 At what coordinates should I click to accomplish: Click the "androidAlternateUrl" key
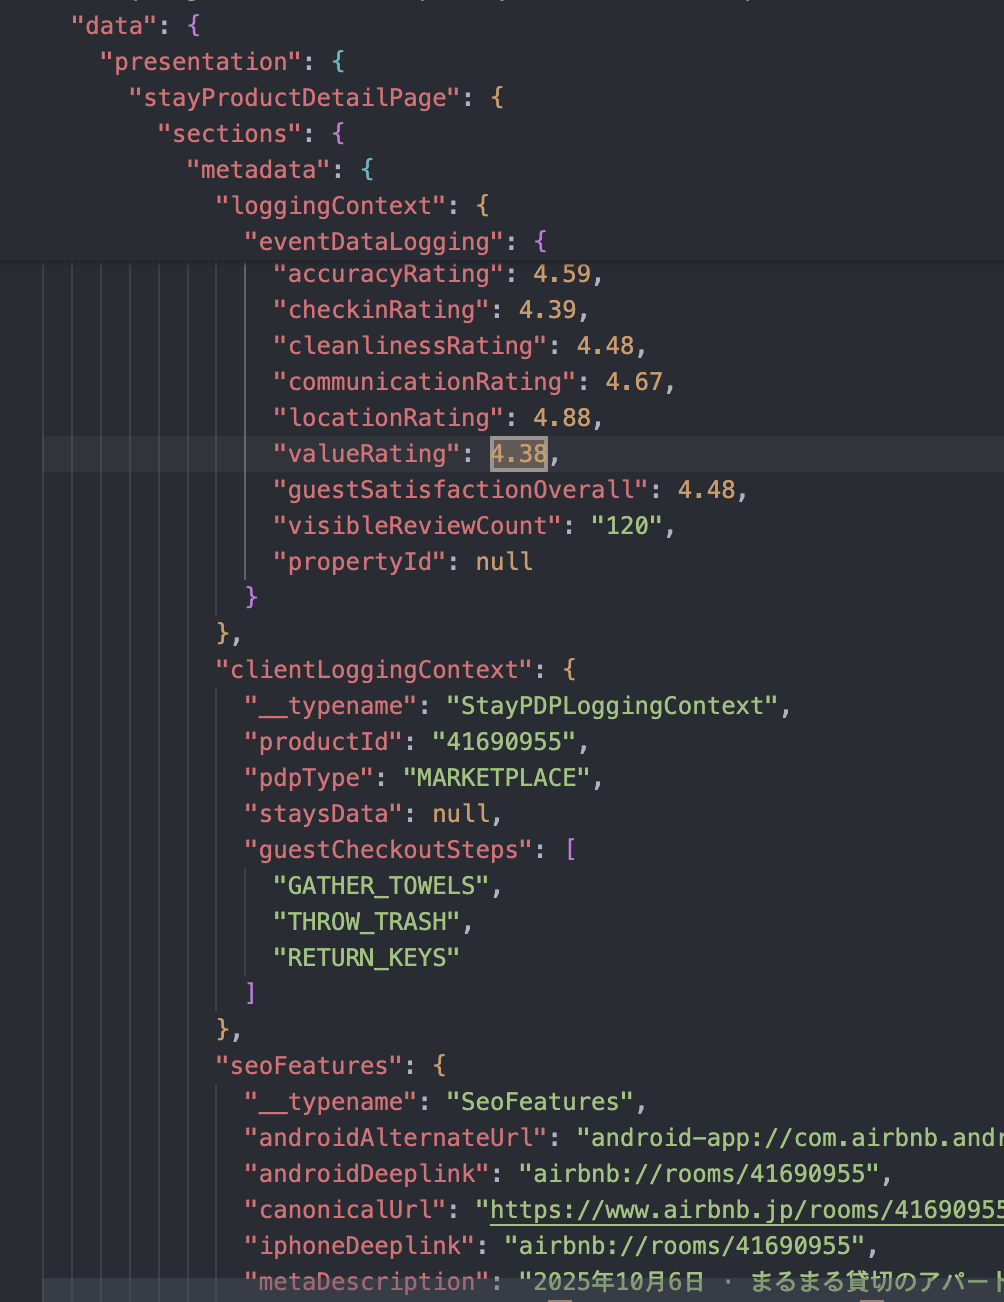click(x=396, y=1138)
